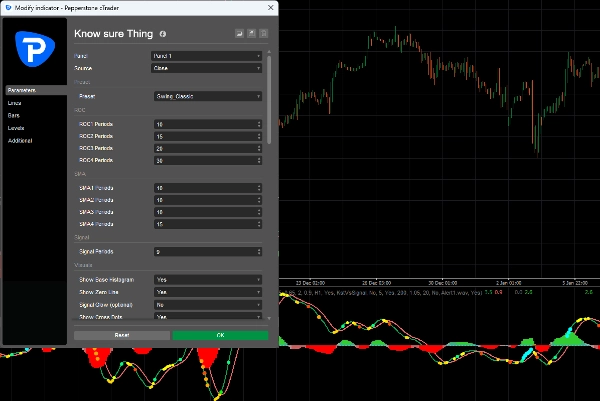Switch to the Bars tab
This screenshot has width=600, height=401.
[13, 115]
